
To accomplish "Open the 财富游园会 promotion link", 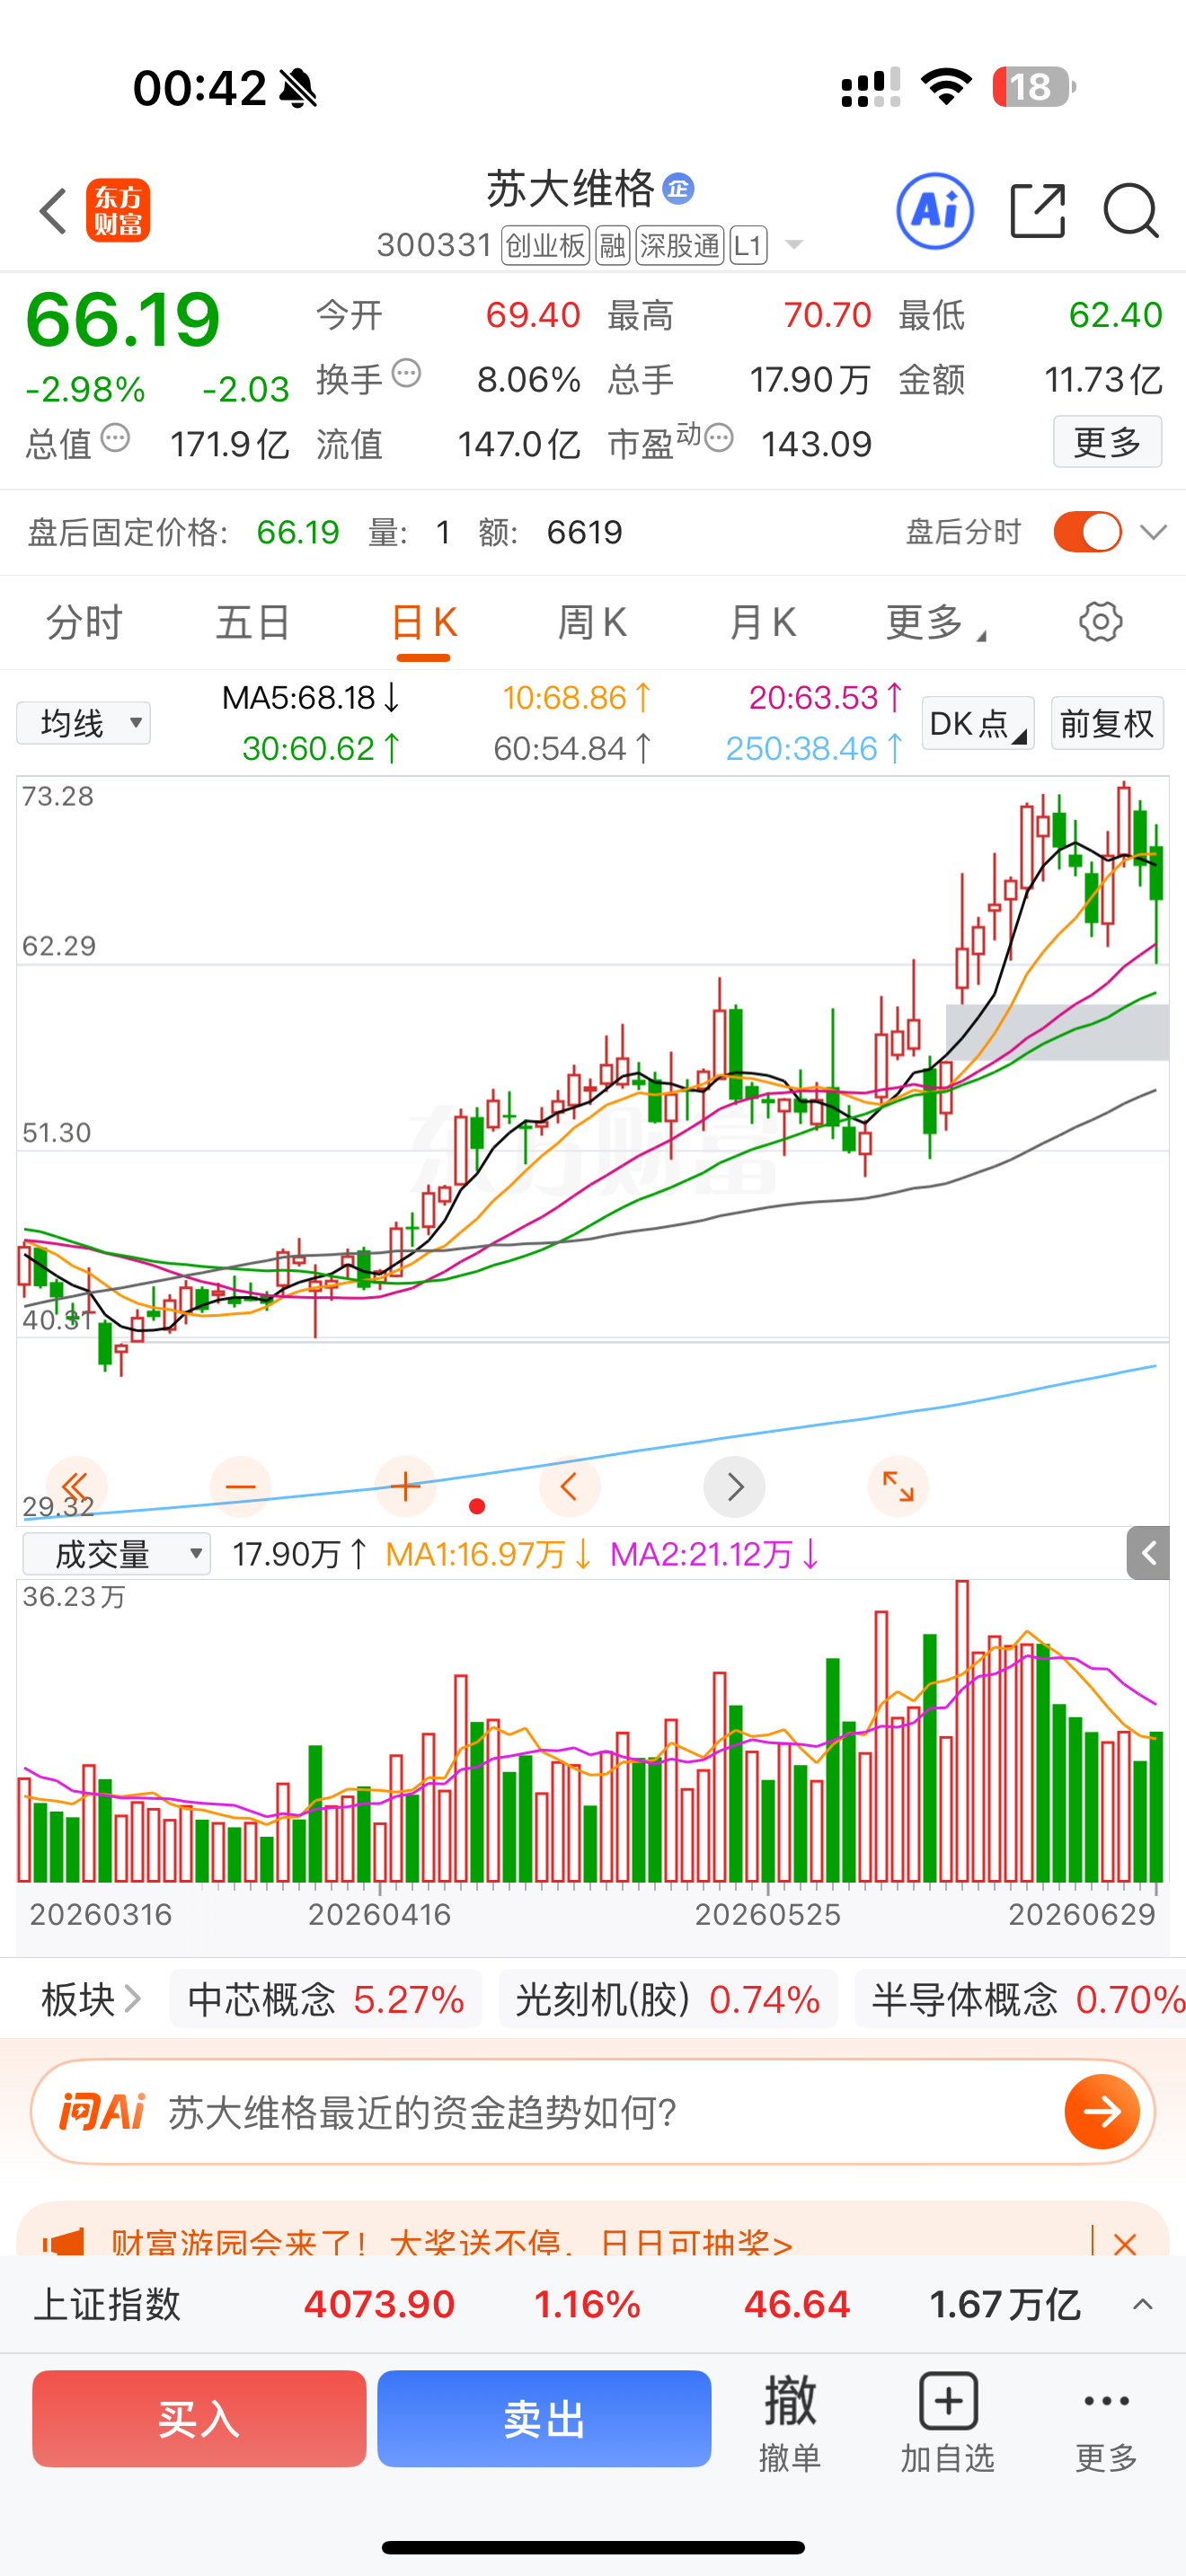I will (x=452, y=2243).
